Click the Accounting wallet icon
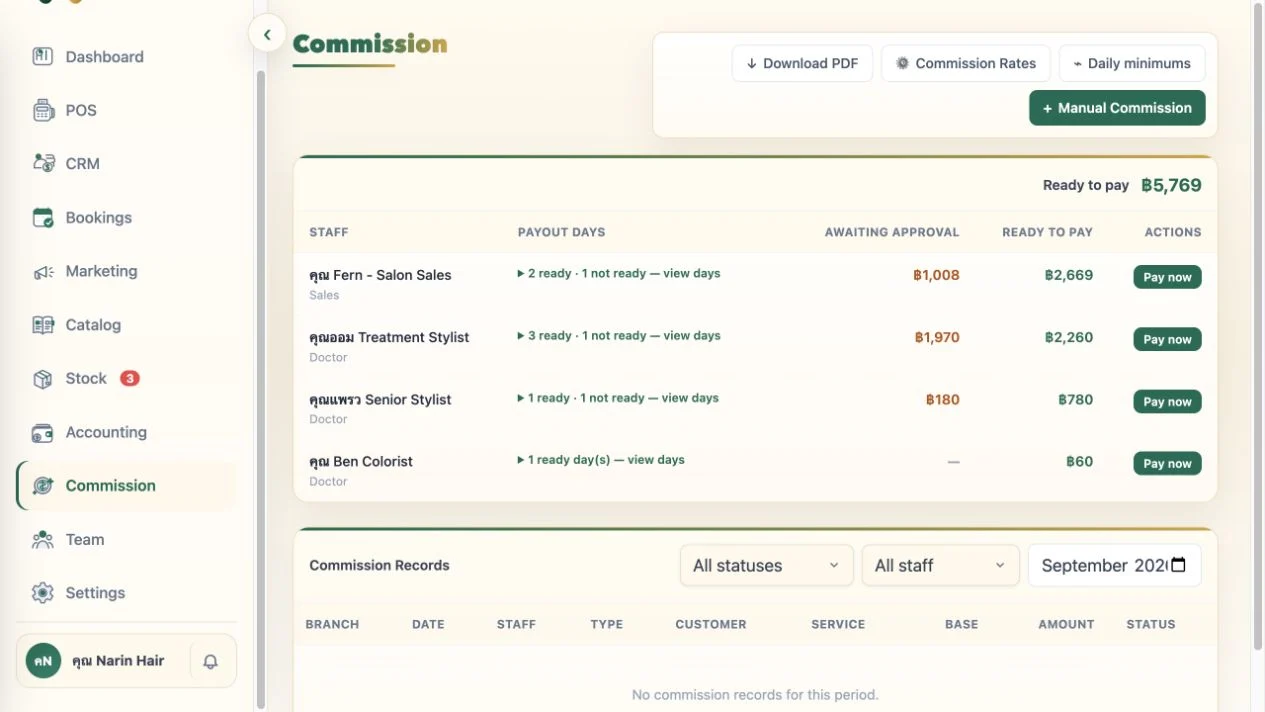 (x=42, y=432)
